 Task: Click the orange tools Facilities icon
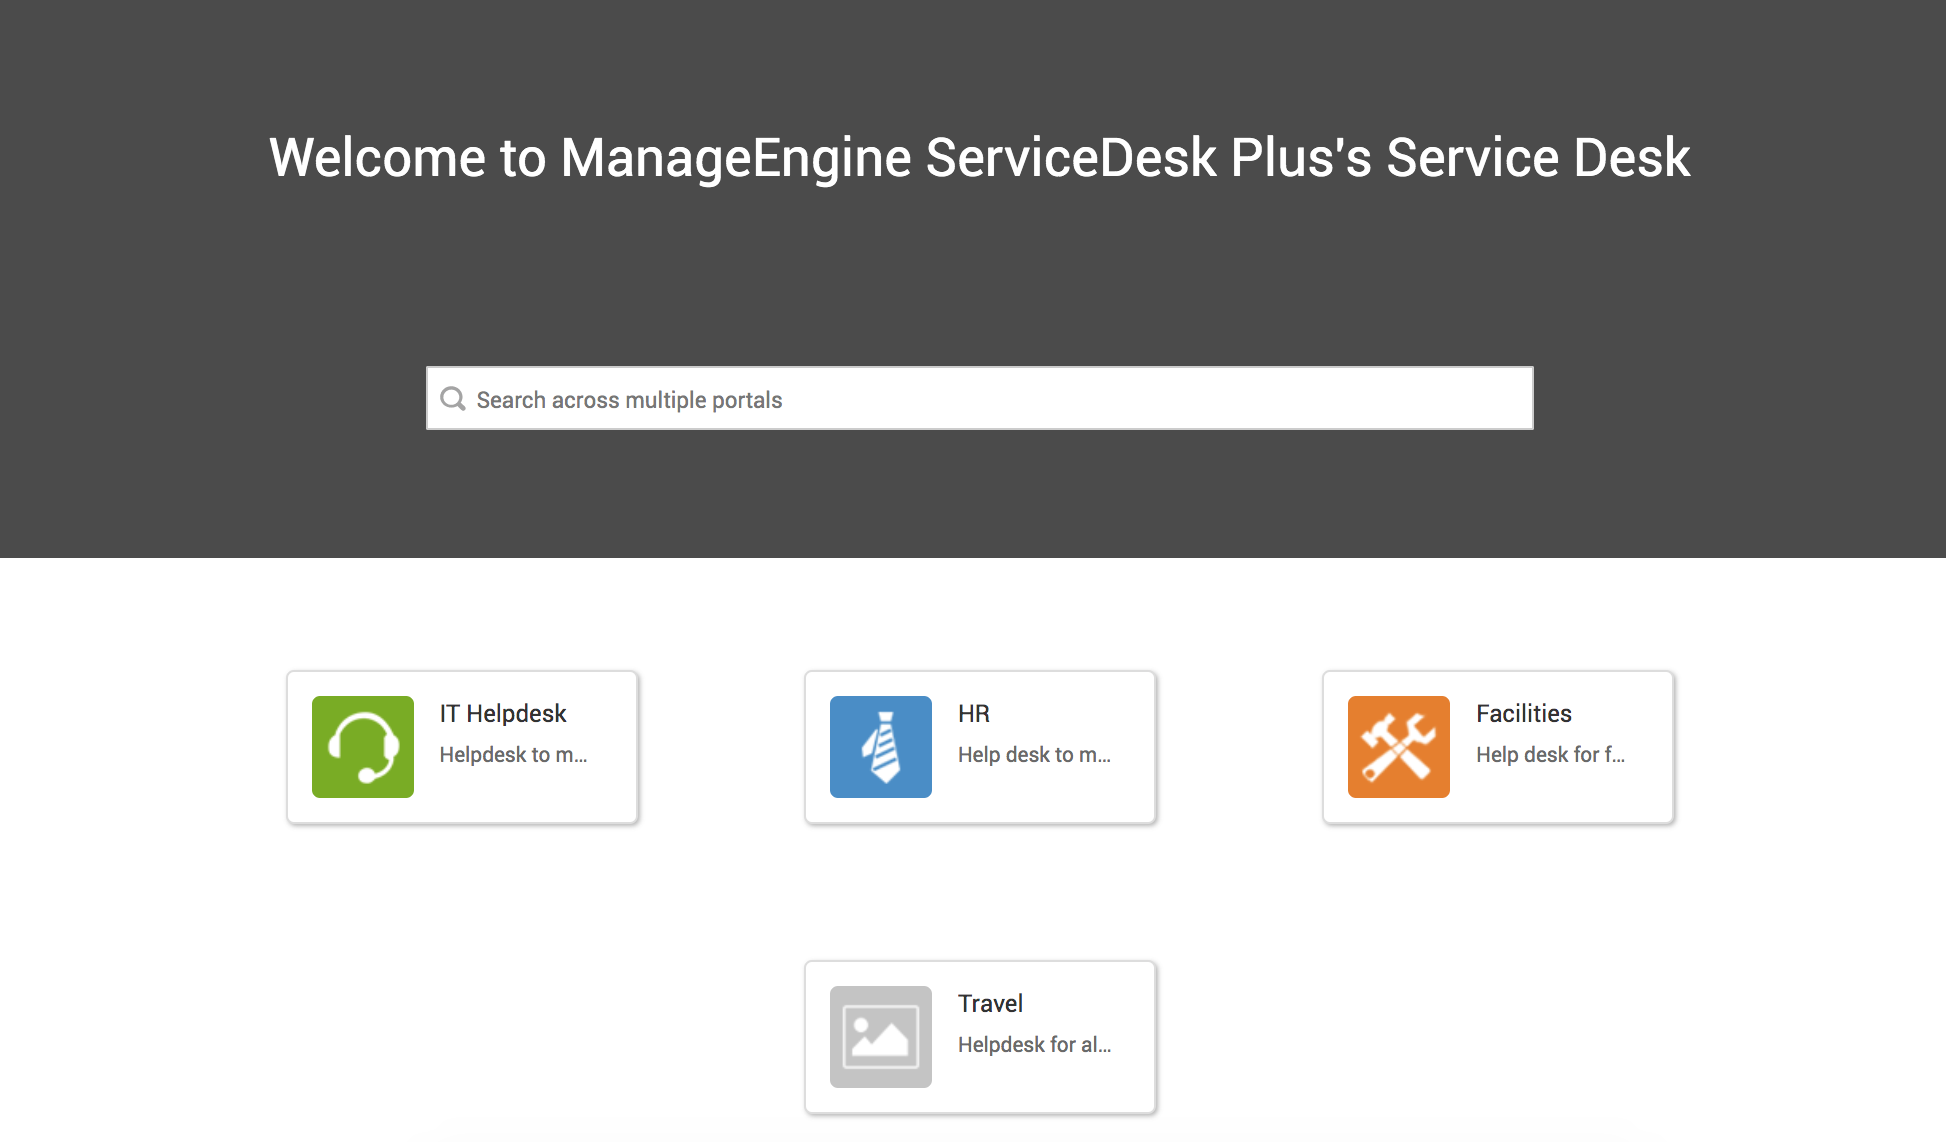[1398, 747]
